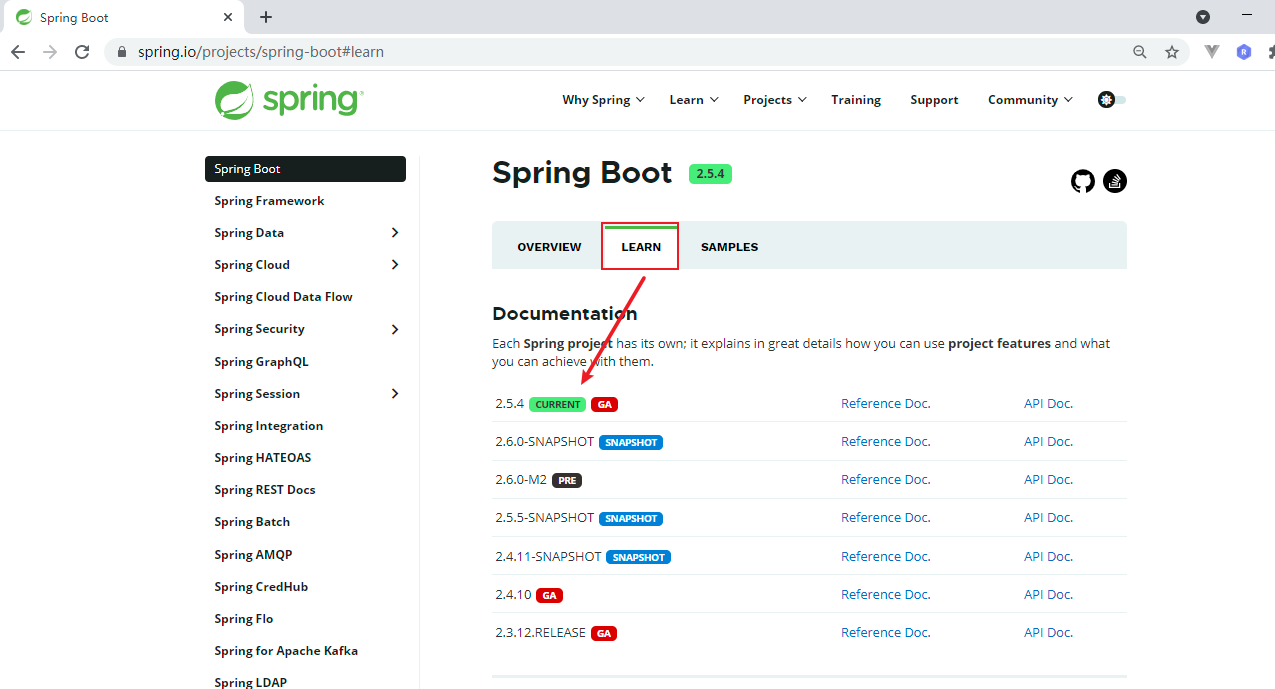Open API Doc. for 2.5.4

[1048, 404]
